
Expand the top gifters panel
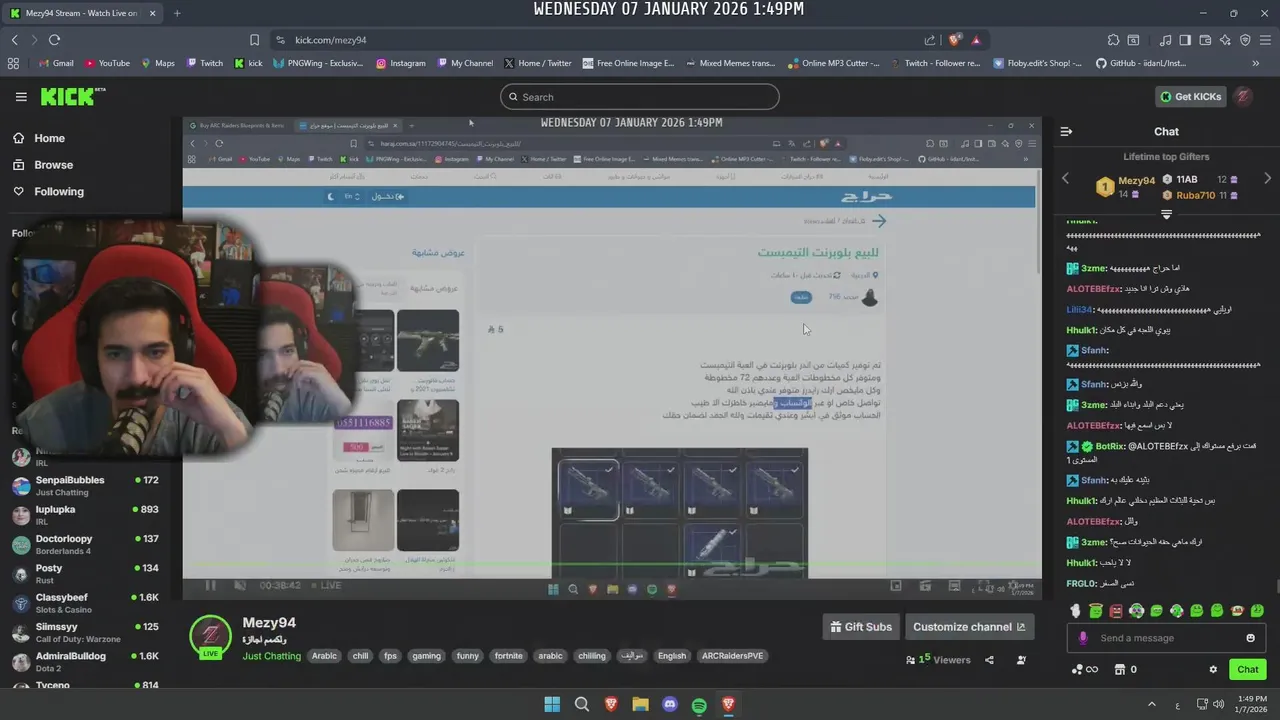click(x=1166, y=214)
